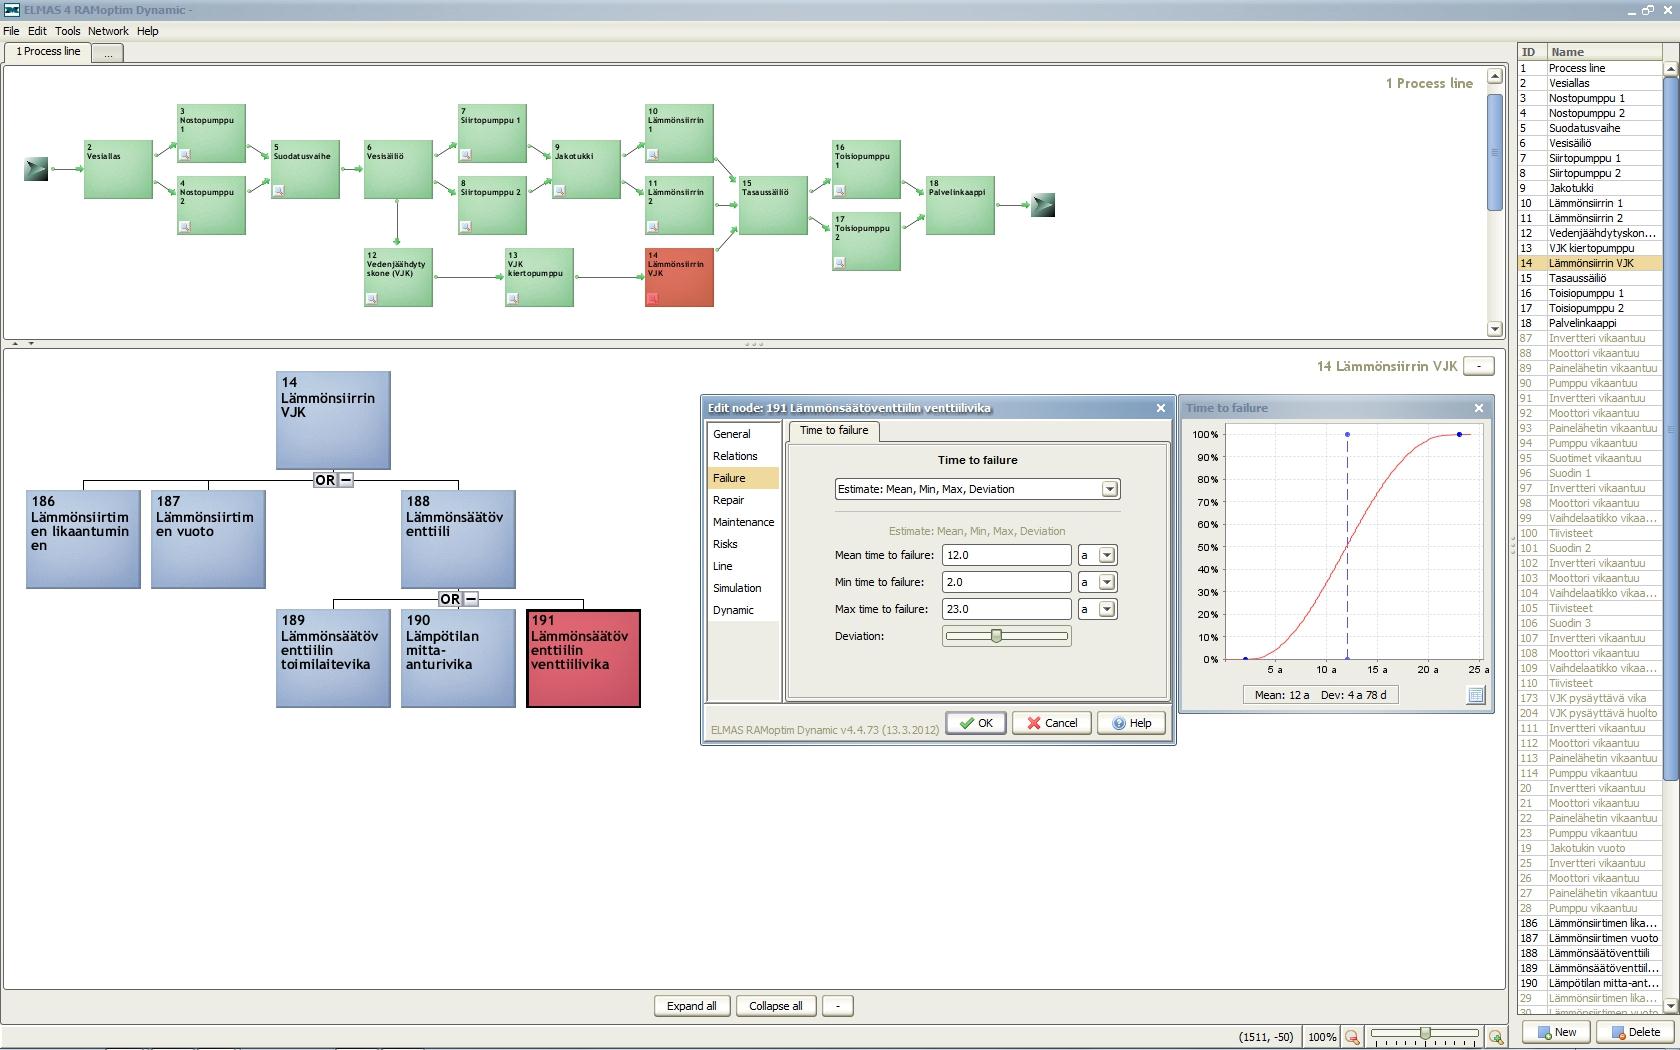
Task: Open magnifier icon on Nostopumppu 1 block
Action: (185, 154)
